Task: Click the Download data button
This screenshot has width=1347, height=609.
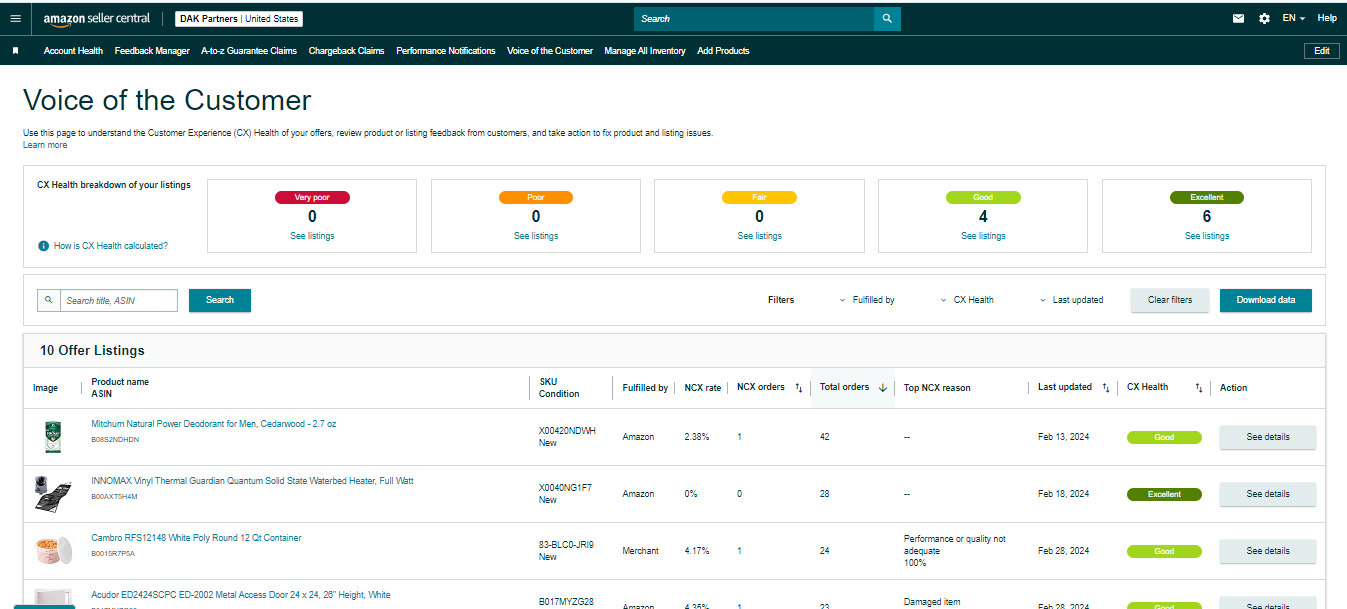Action: coord(1266,300)
